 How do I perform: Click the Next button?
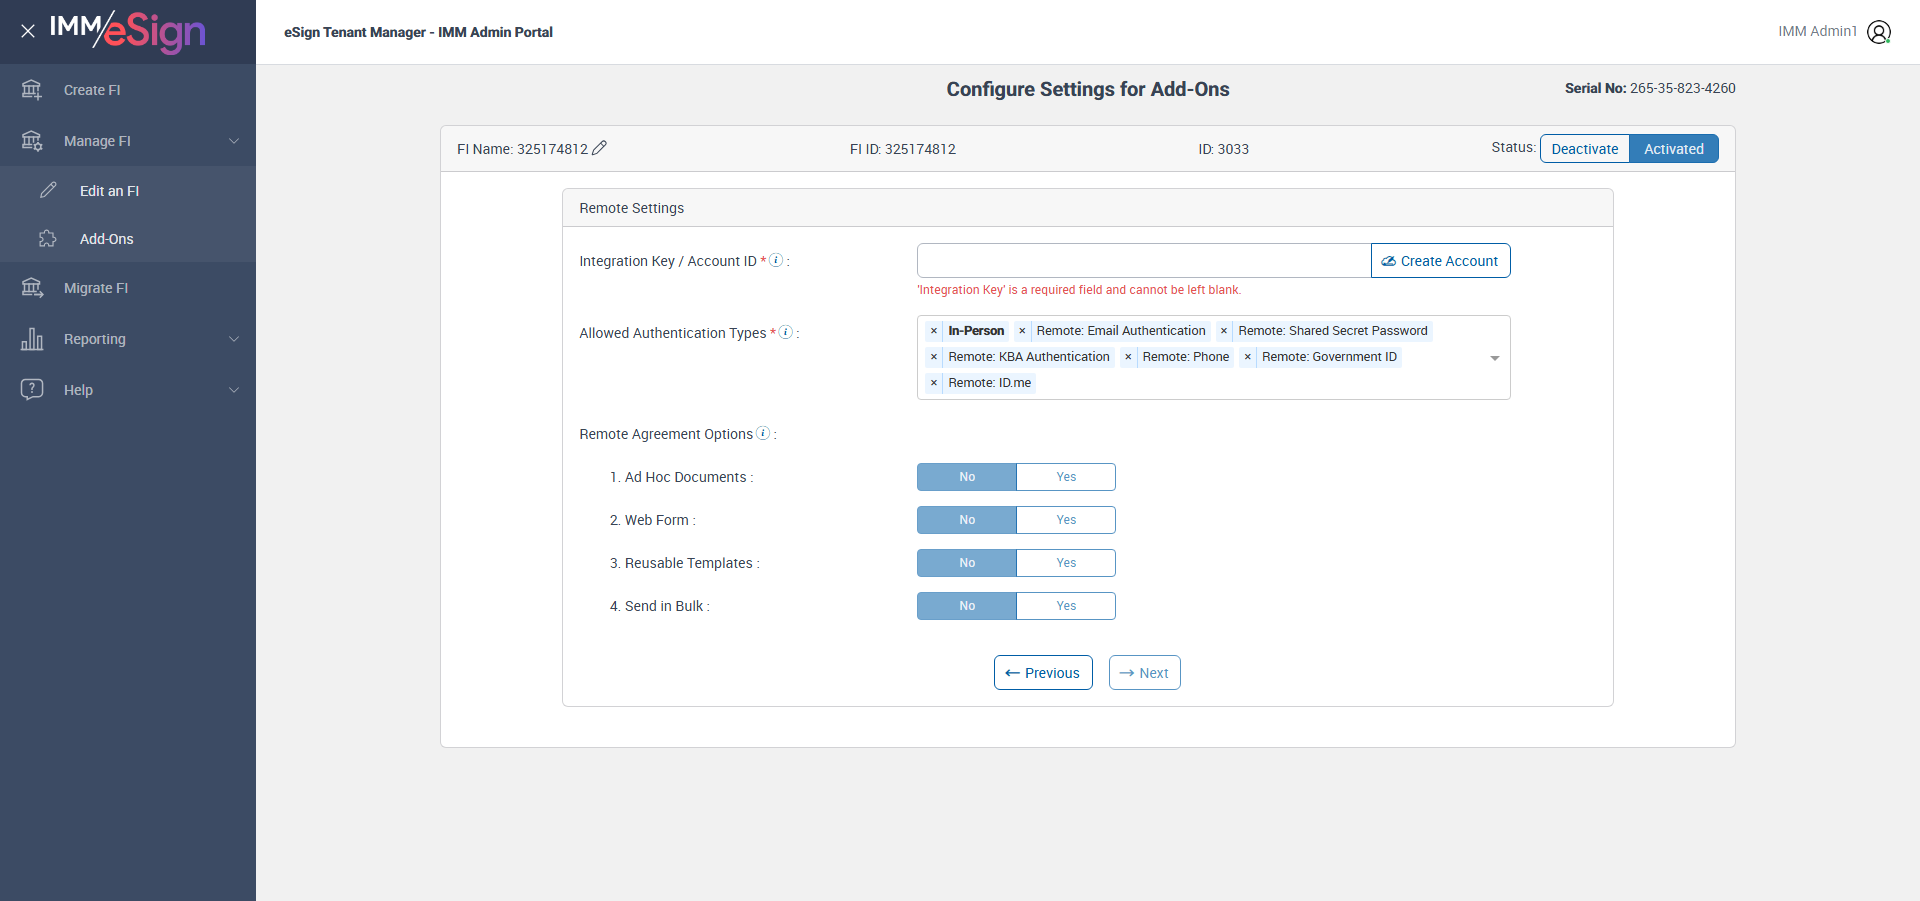pos(1144,673)
